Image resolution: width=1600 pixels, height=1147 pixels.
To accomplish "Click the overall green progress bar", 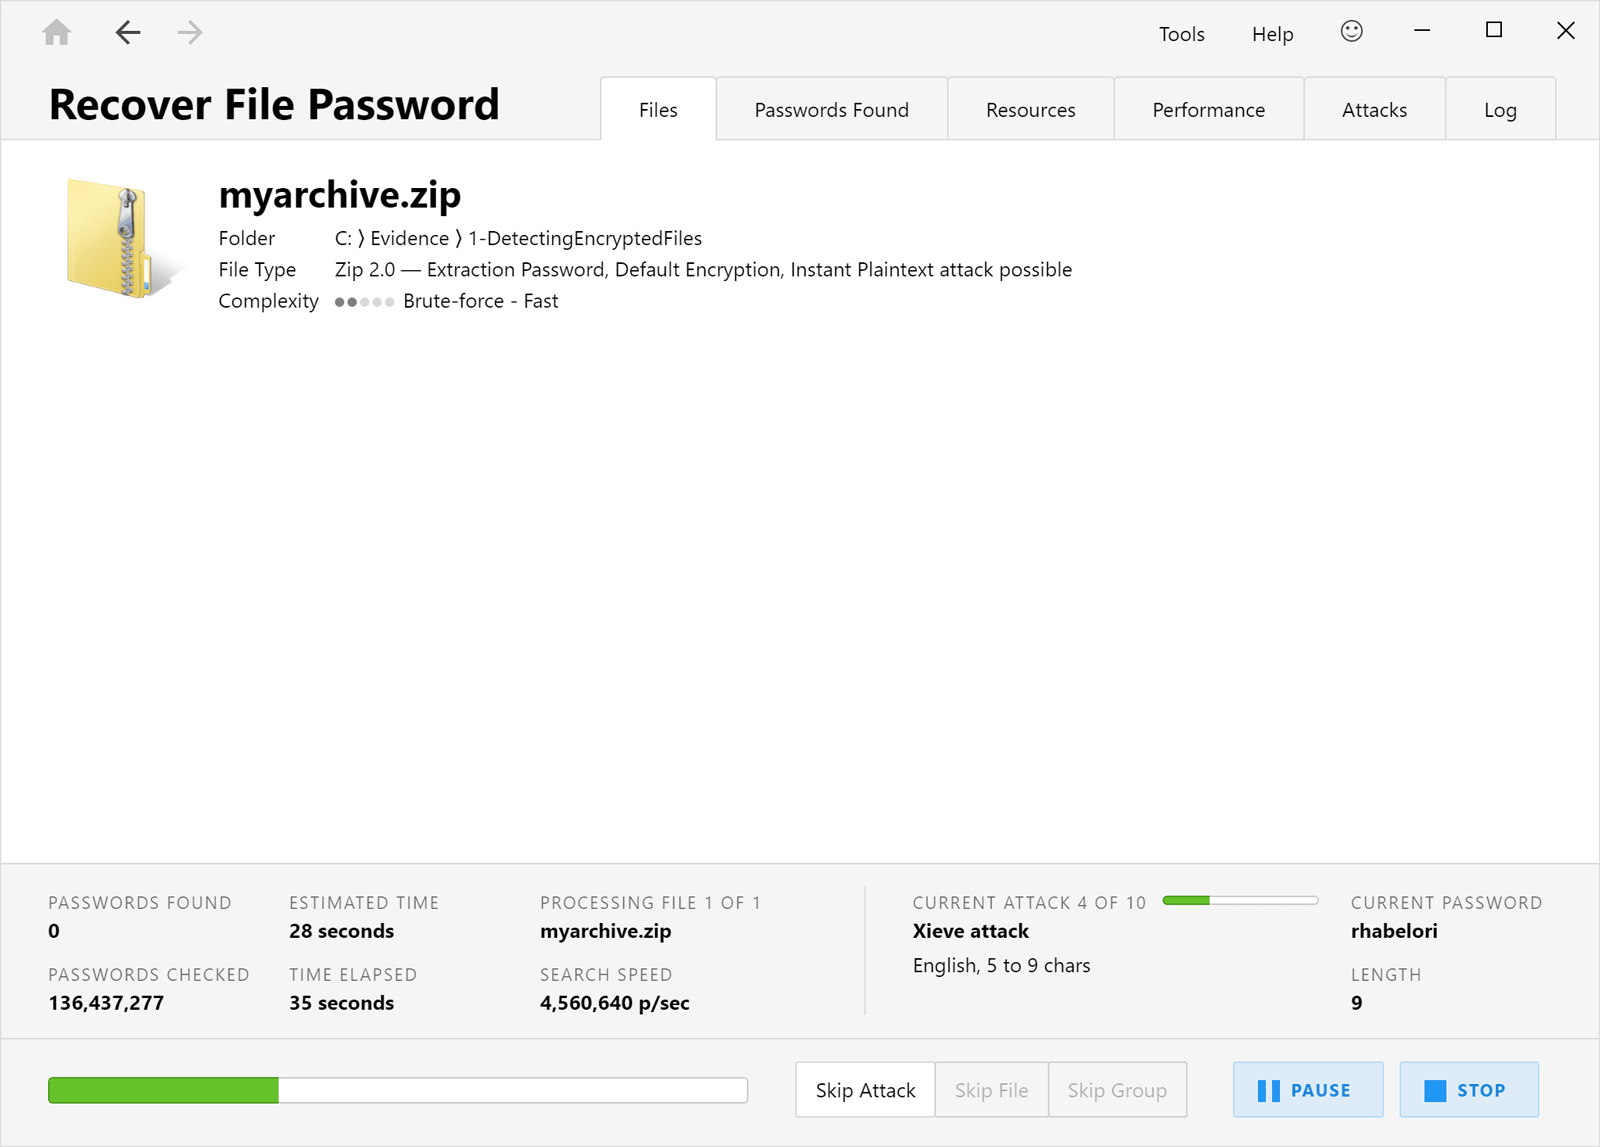I will [x=398, y=1090].
